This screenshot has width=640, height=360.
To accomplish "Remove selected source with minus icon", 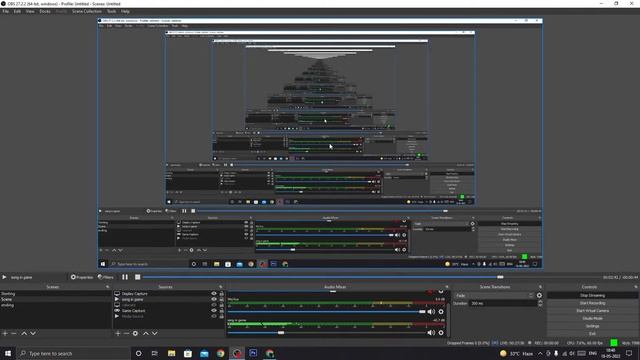I will point(126,333).
